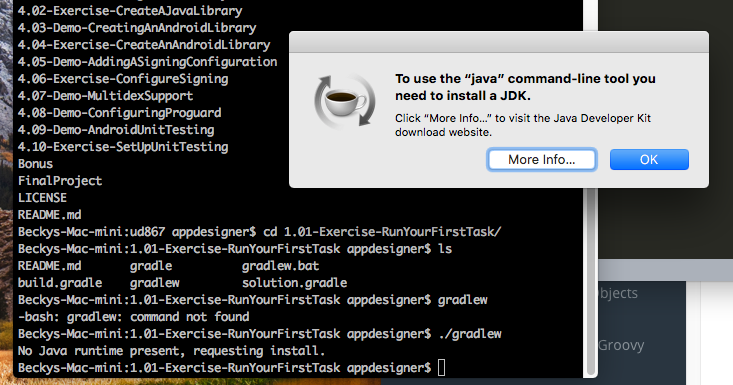Viewport: 733px width, 385px height.
Task: Click the Java Developer Kit description text
Action: click(523, 125)
